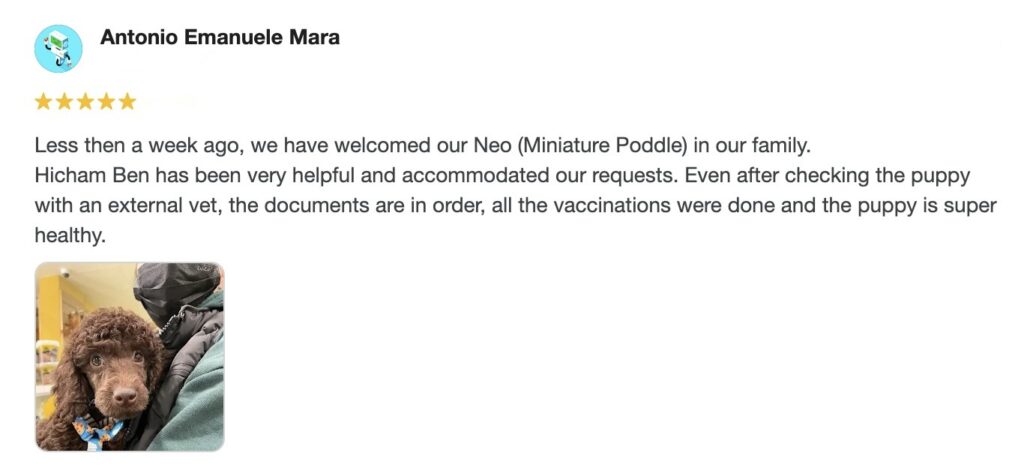Image resolution: width=1024 pixels, height=471 pixels.
Task: Click the first gold rating star
Action: point(43,101)
